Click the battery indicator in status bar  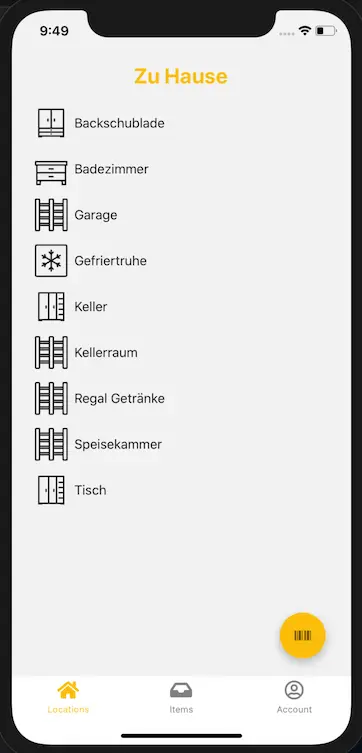tap(326, 31)
